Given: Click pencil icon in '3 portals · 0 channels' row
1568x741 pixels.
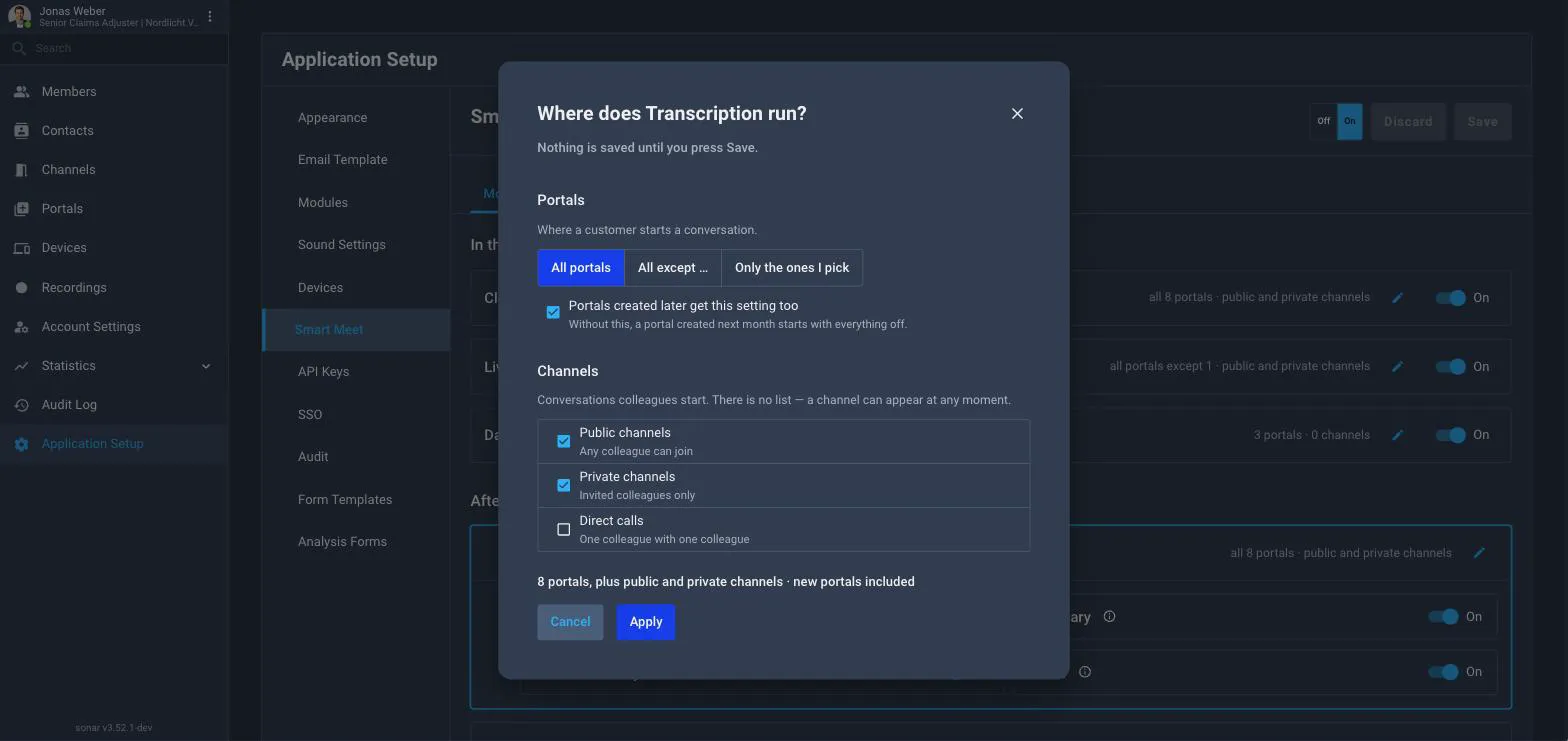Looking at the screenshot, I should [1398, 436].
